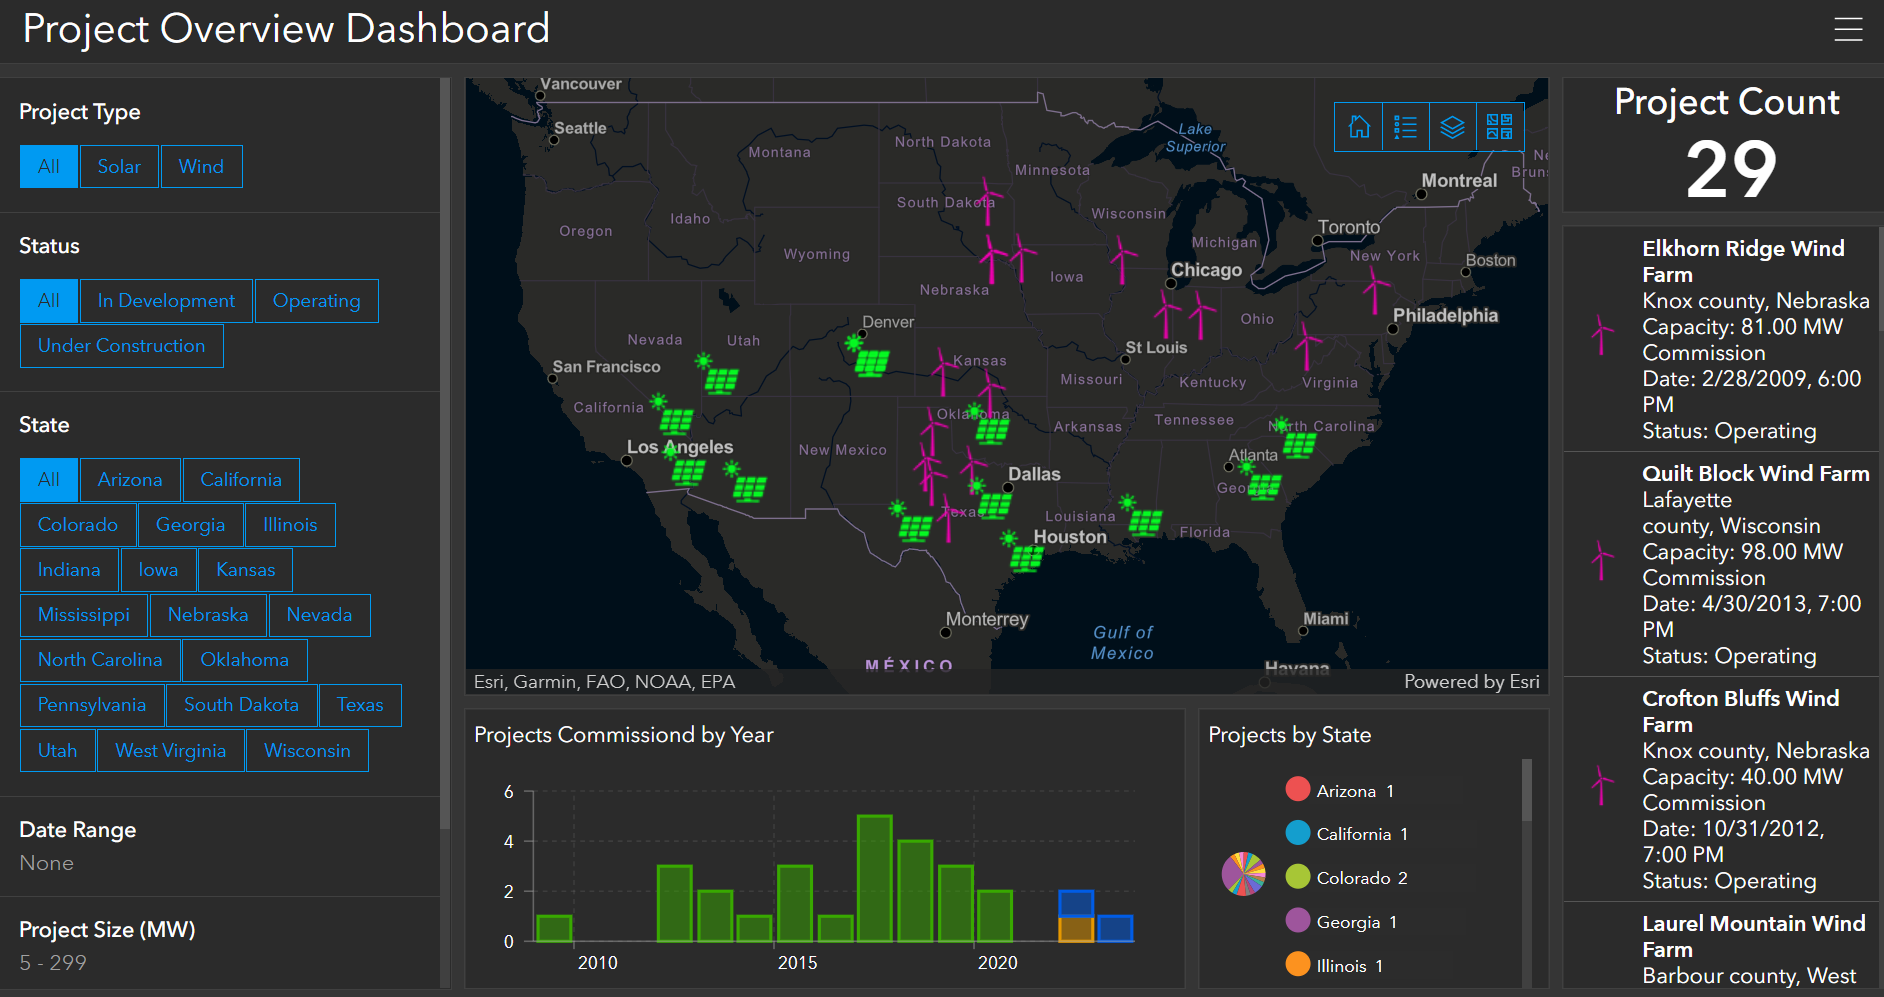The height and width of the screenshot is (997, 1884).
Task: Open the map legend list icon
Action: [1405, 127]
